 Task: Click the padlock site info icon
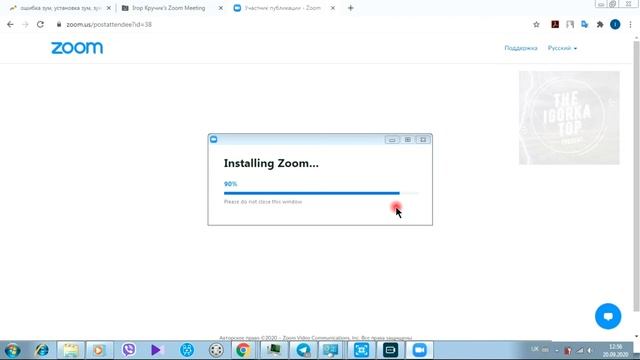click(x=59, y=24)
